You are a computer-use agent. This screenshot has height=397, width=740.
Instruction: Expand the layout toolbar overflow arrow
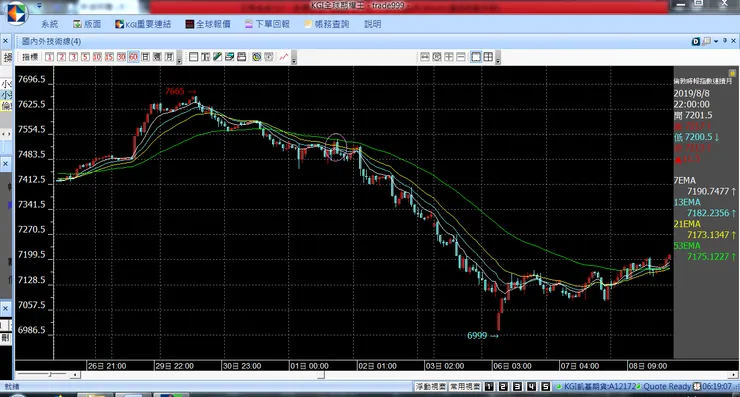tap(498, 59)
